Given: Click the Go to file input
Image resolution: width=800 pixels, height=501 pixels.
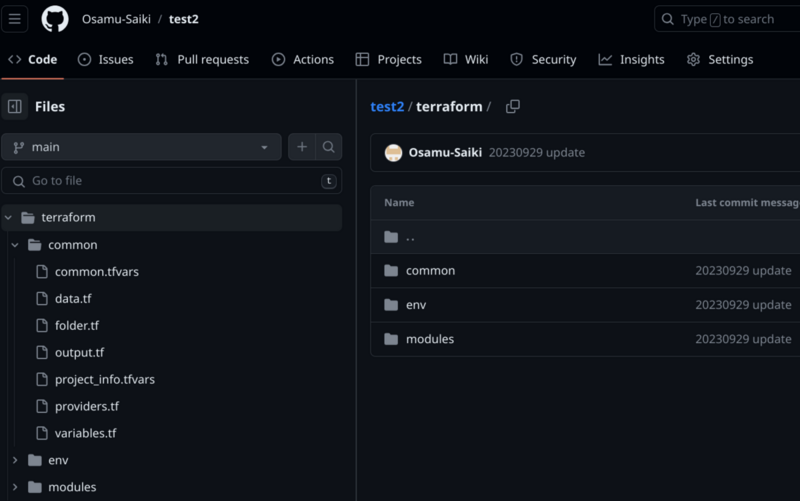Looking at the screenshot, I should [171, 181].
